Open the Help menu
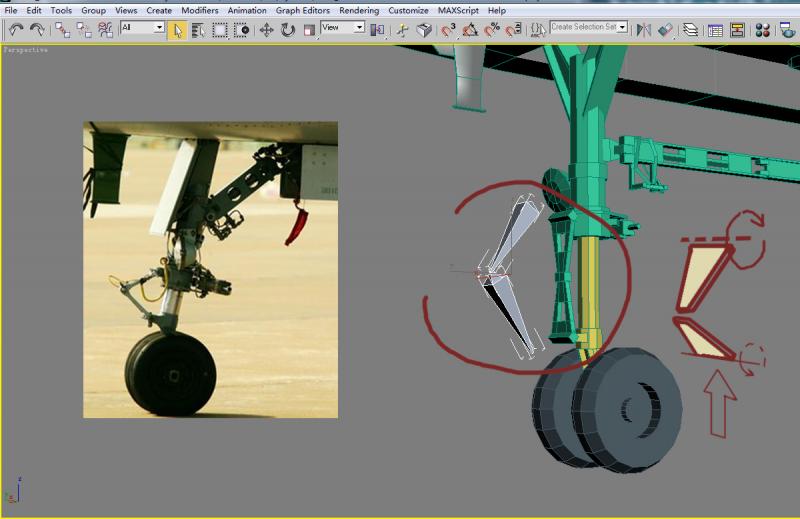800x519 pixels. click(x=496, y=10)
